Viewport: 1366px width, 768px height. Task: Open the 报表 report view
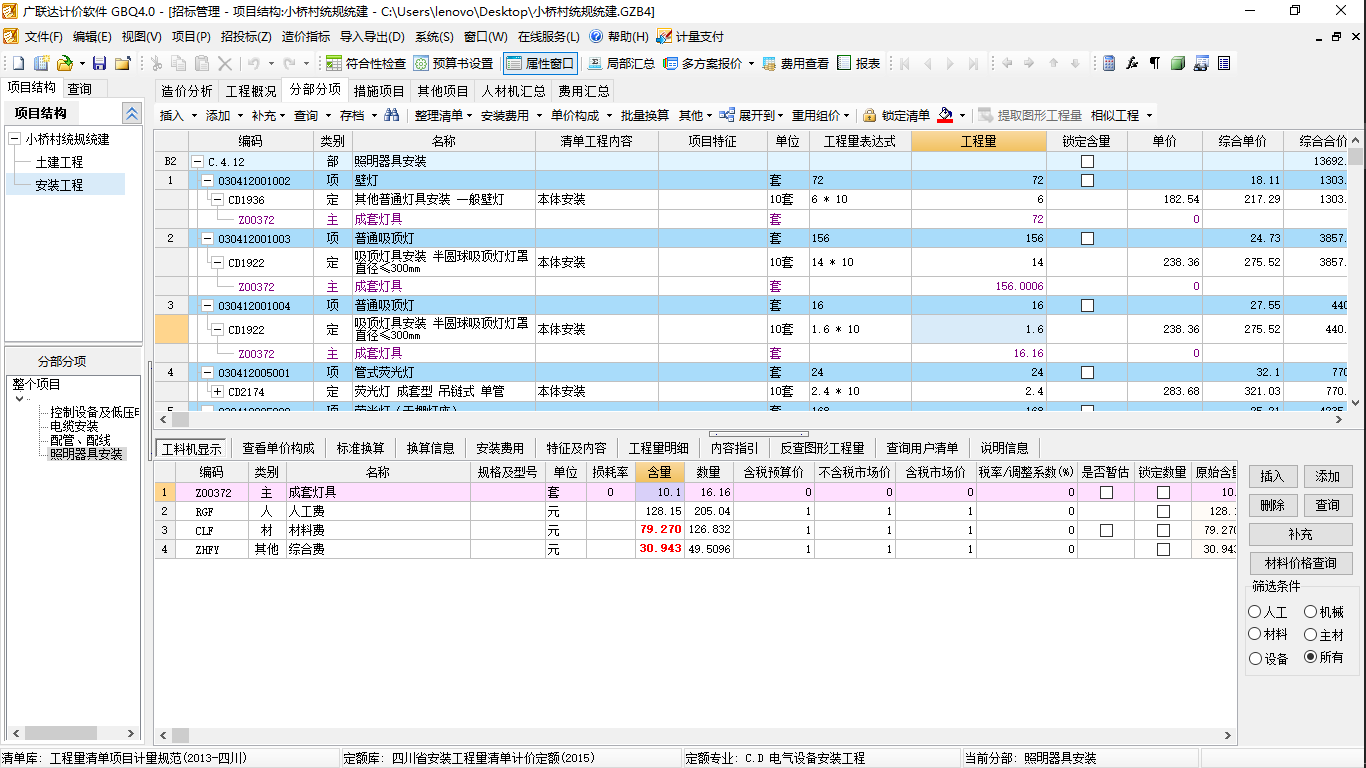click(859, 63)
